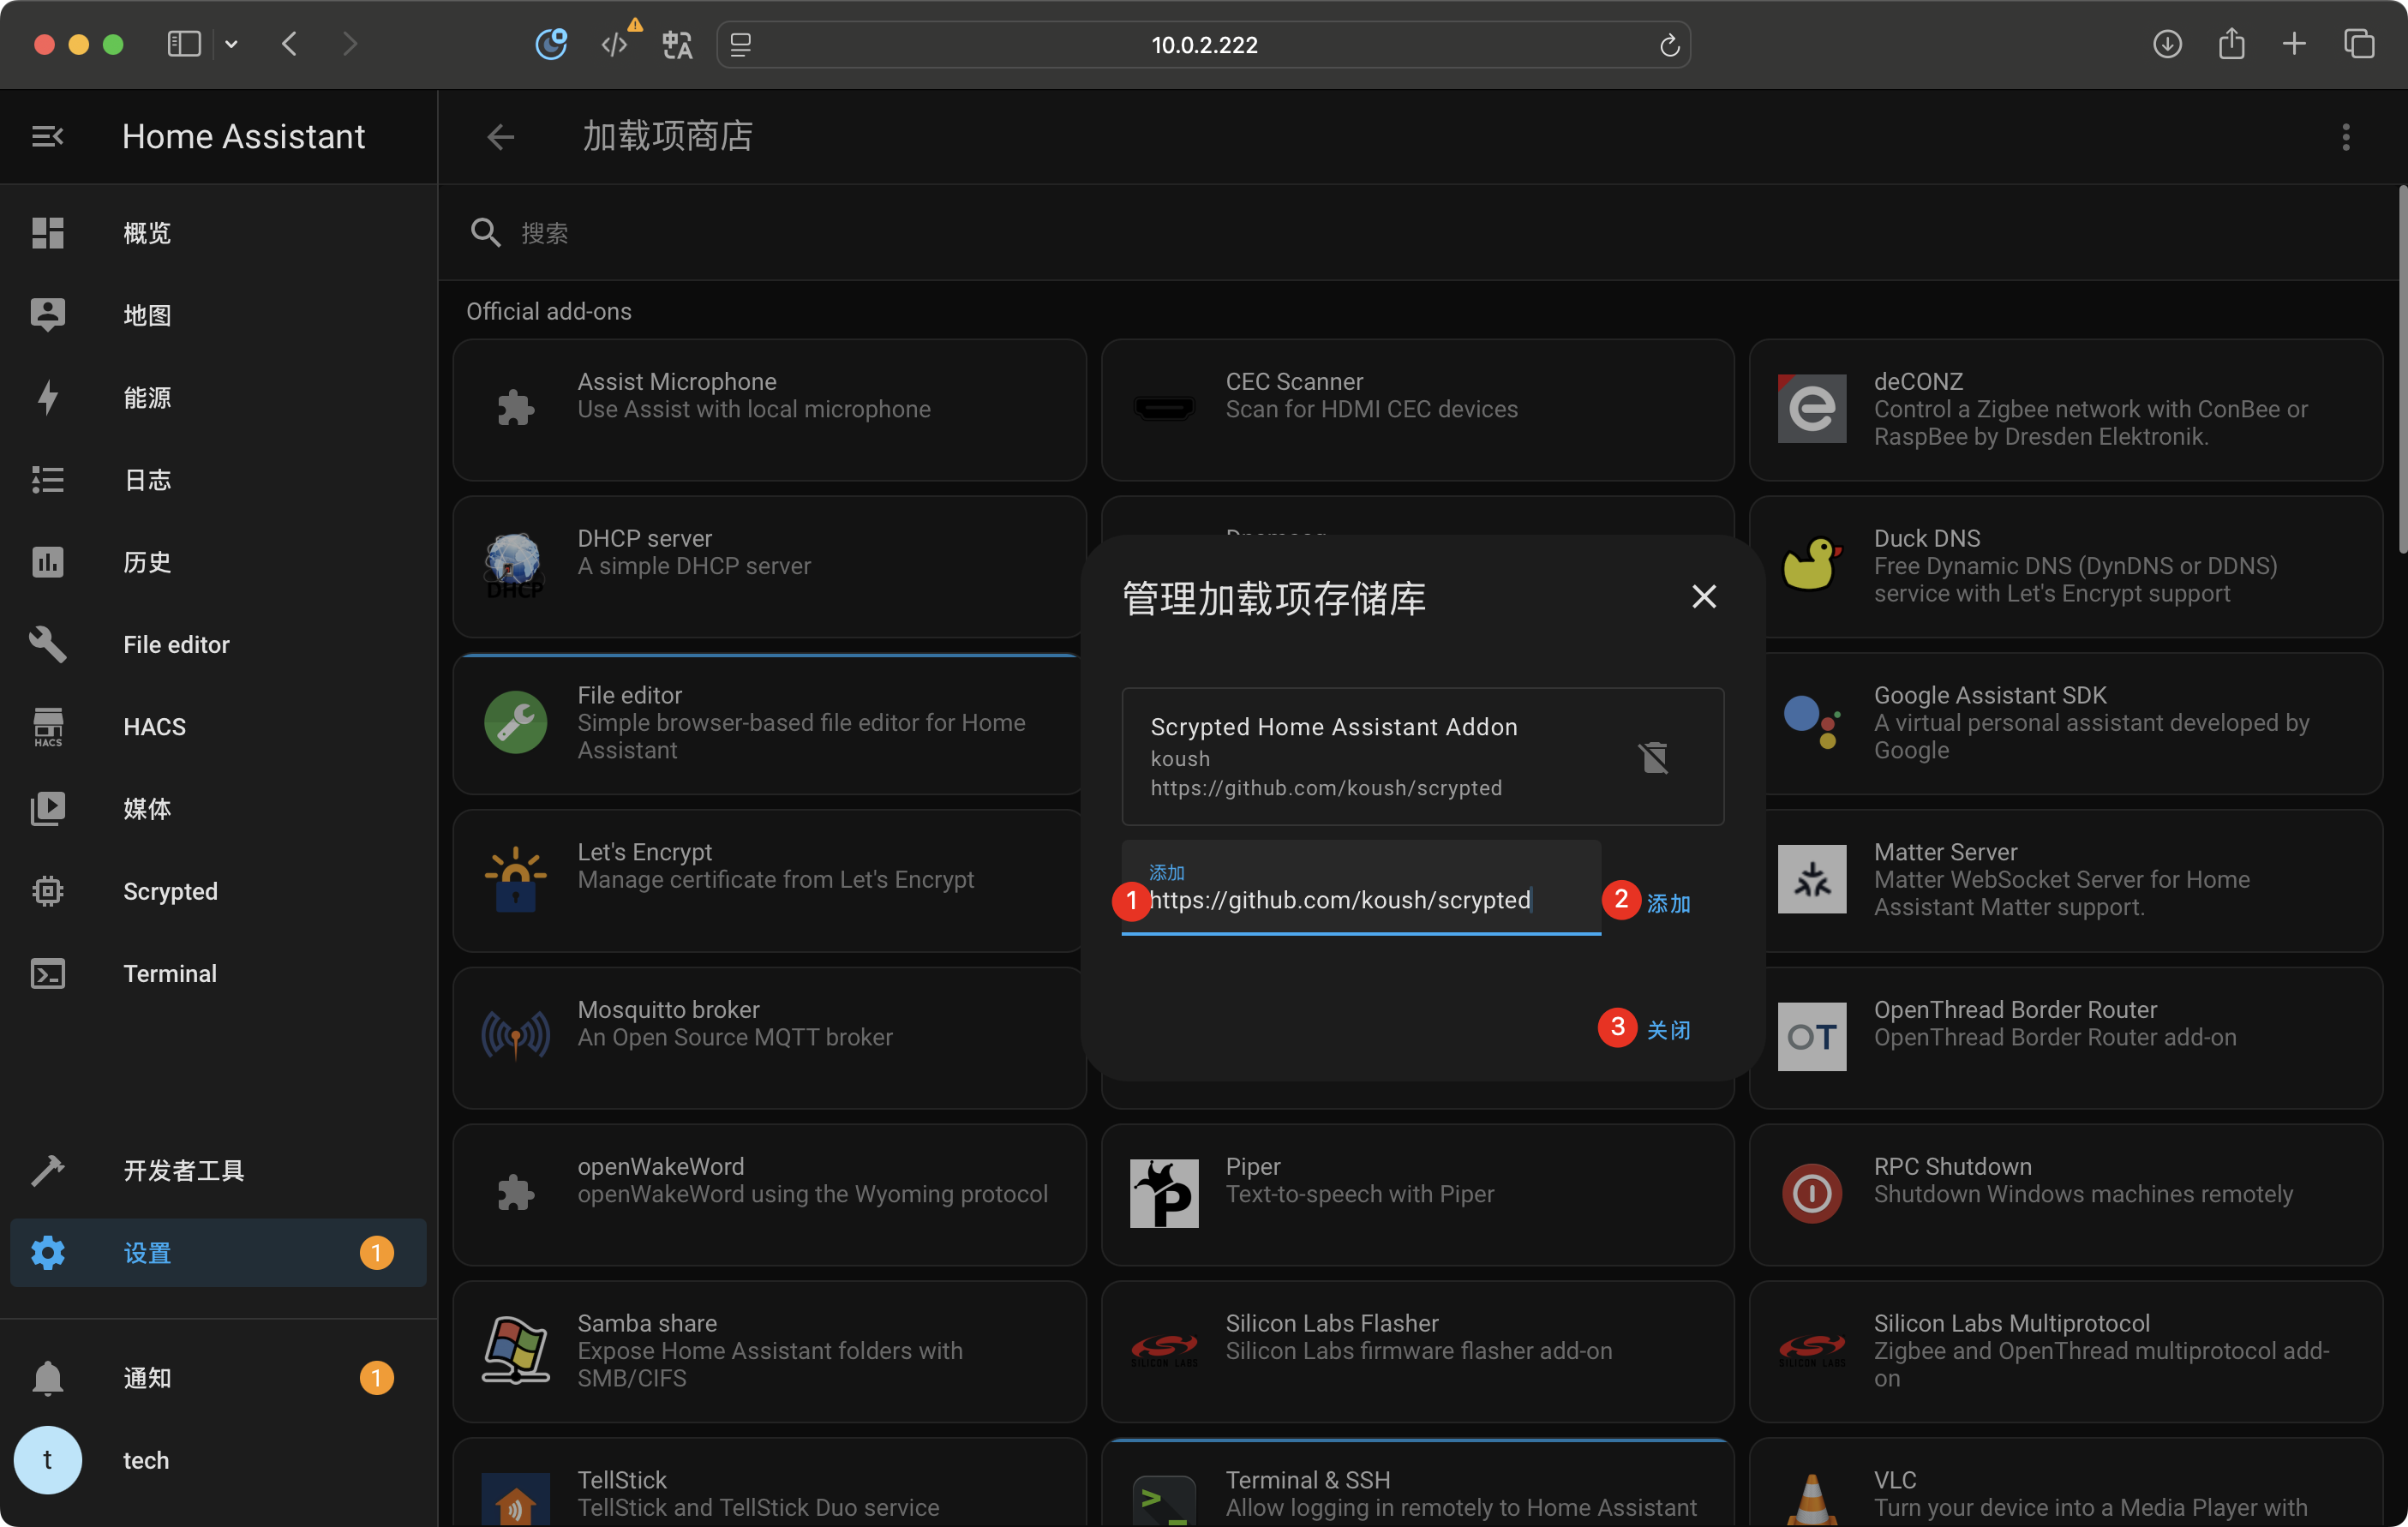Open 开发者工具 developer tools
The image size is (2408, 1527).
click(x=218, y=1170)
